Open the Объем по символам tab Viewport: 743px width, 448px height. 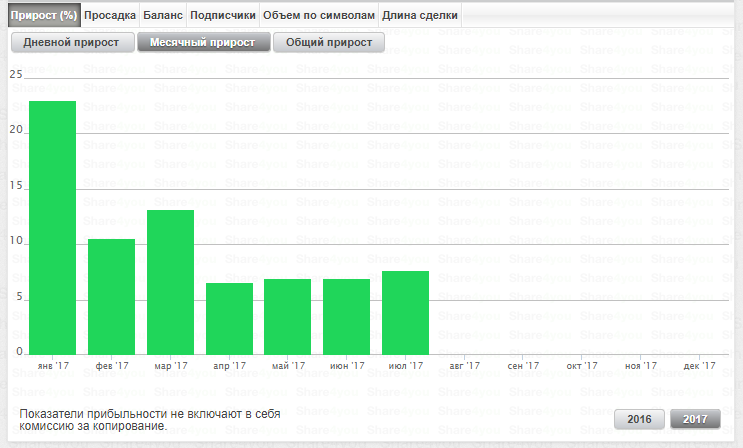click(x=320, y=16)
